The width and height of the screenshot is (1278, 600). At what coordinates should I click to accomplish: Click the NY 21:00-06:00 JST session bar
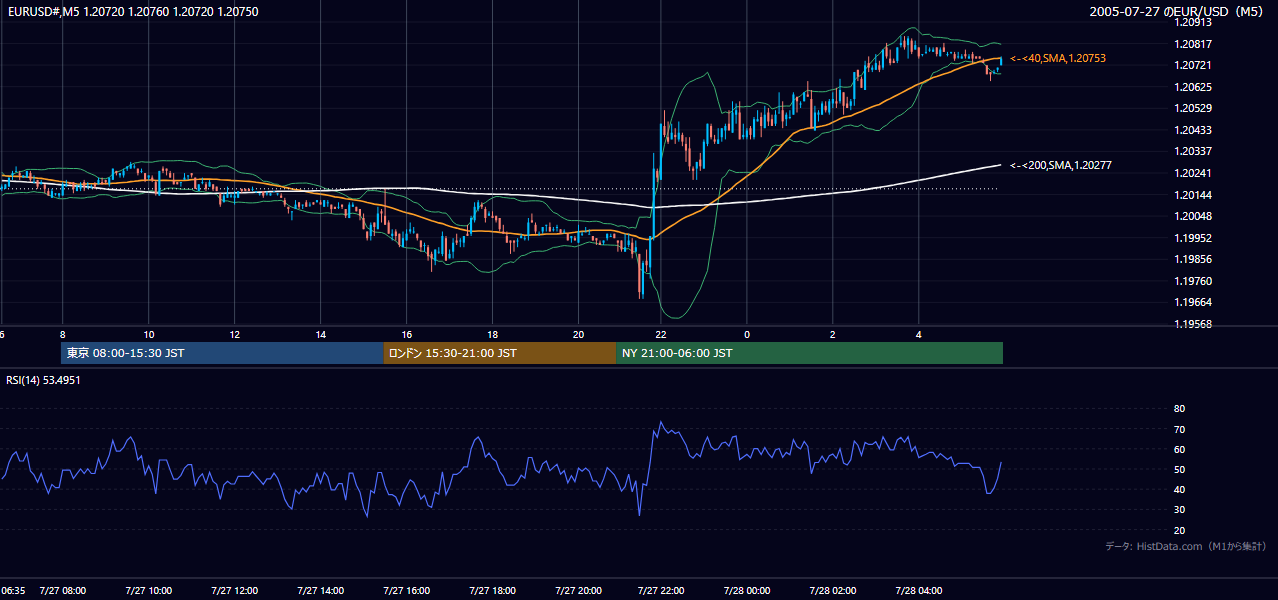pos(809,353)
